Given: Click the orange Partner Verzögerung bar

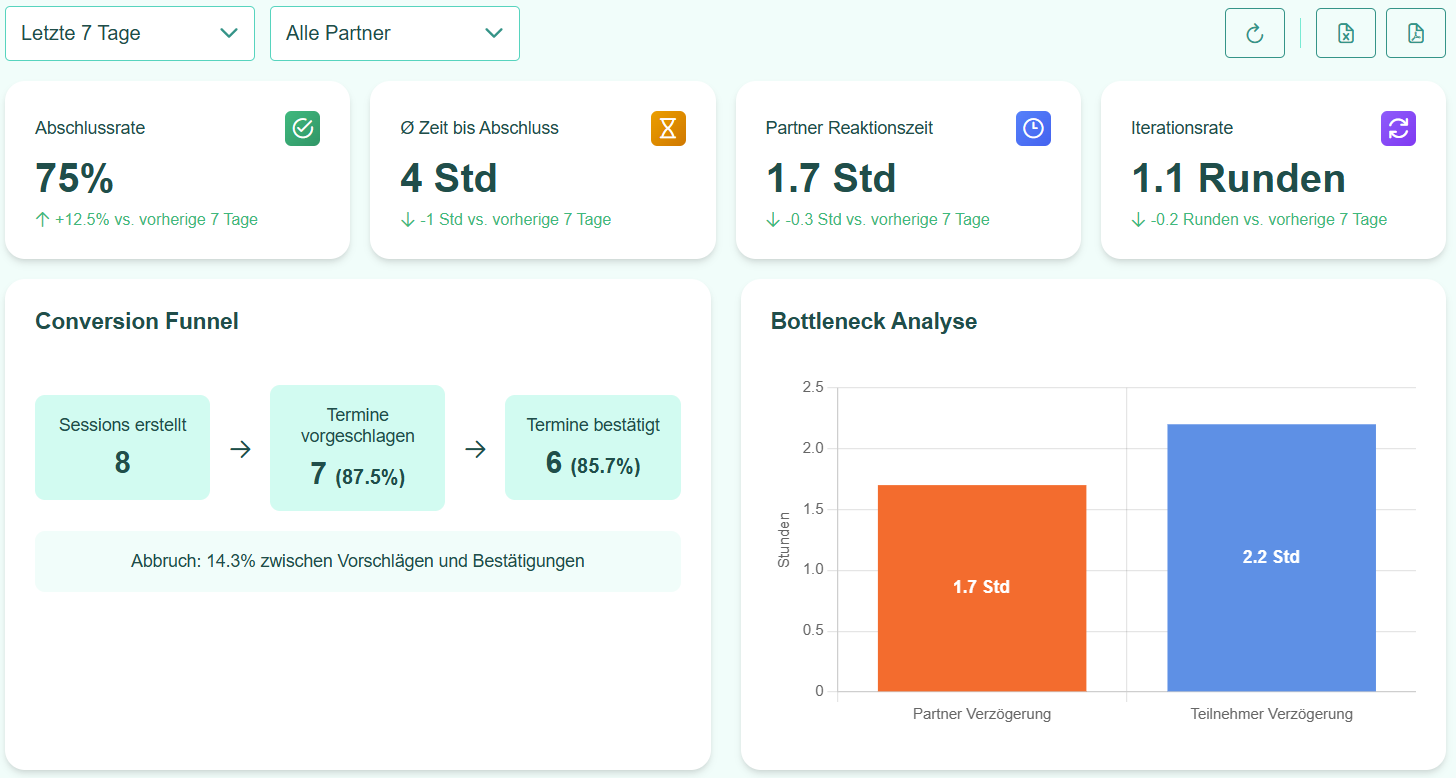Looking at the screenshot, I should pyautogui.click(x=981, y=588).
